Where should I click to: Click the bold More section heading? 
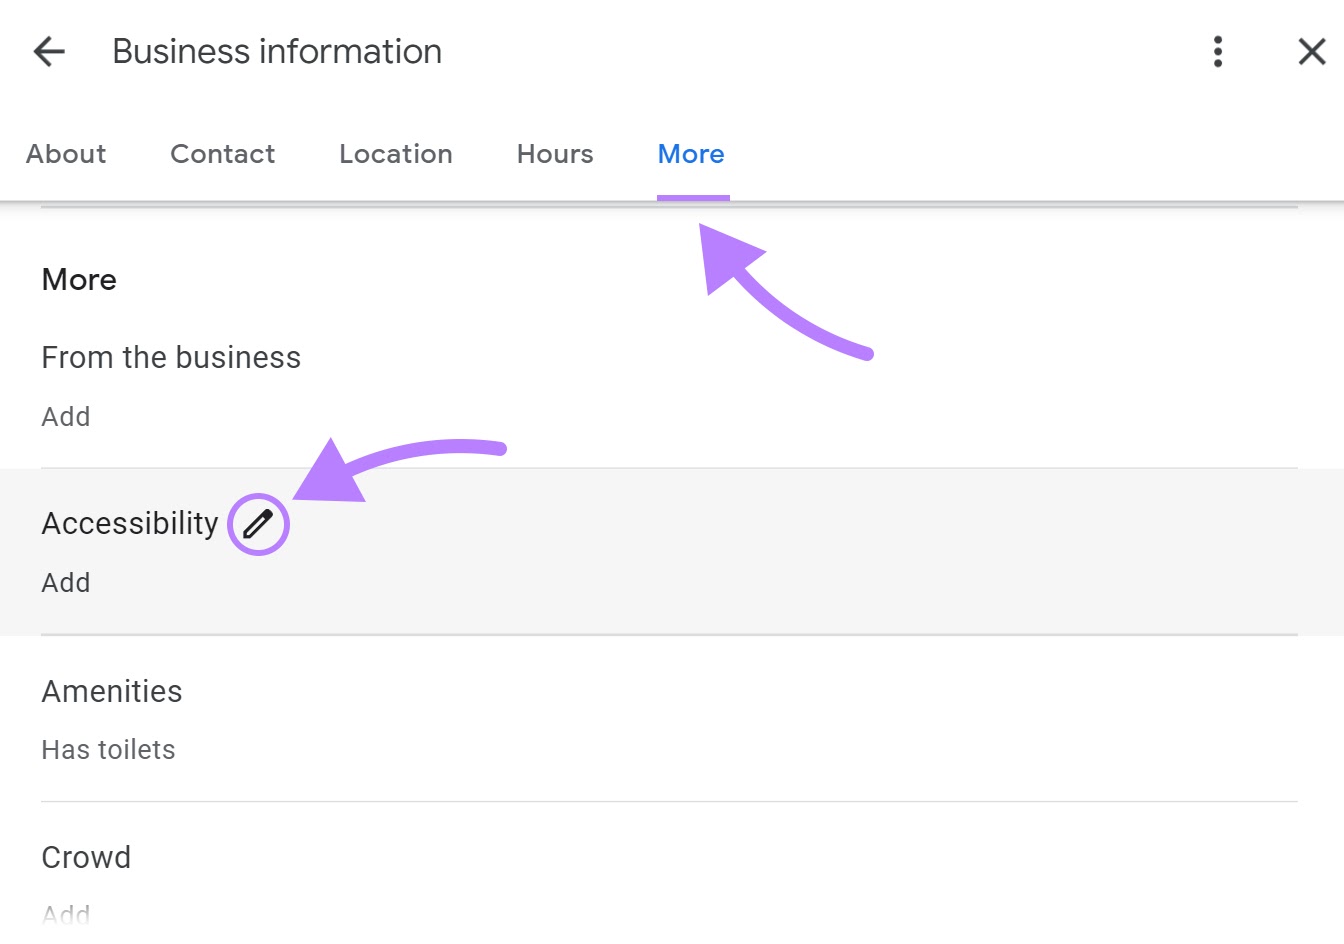[79, 279]
